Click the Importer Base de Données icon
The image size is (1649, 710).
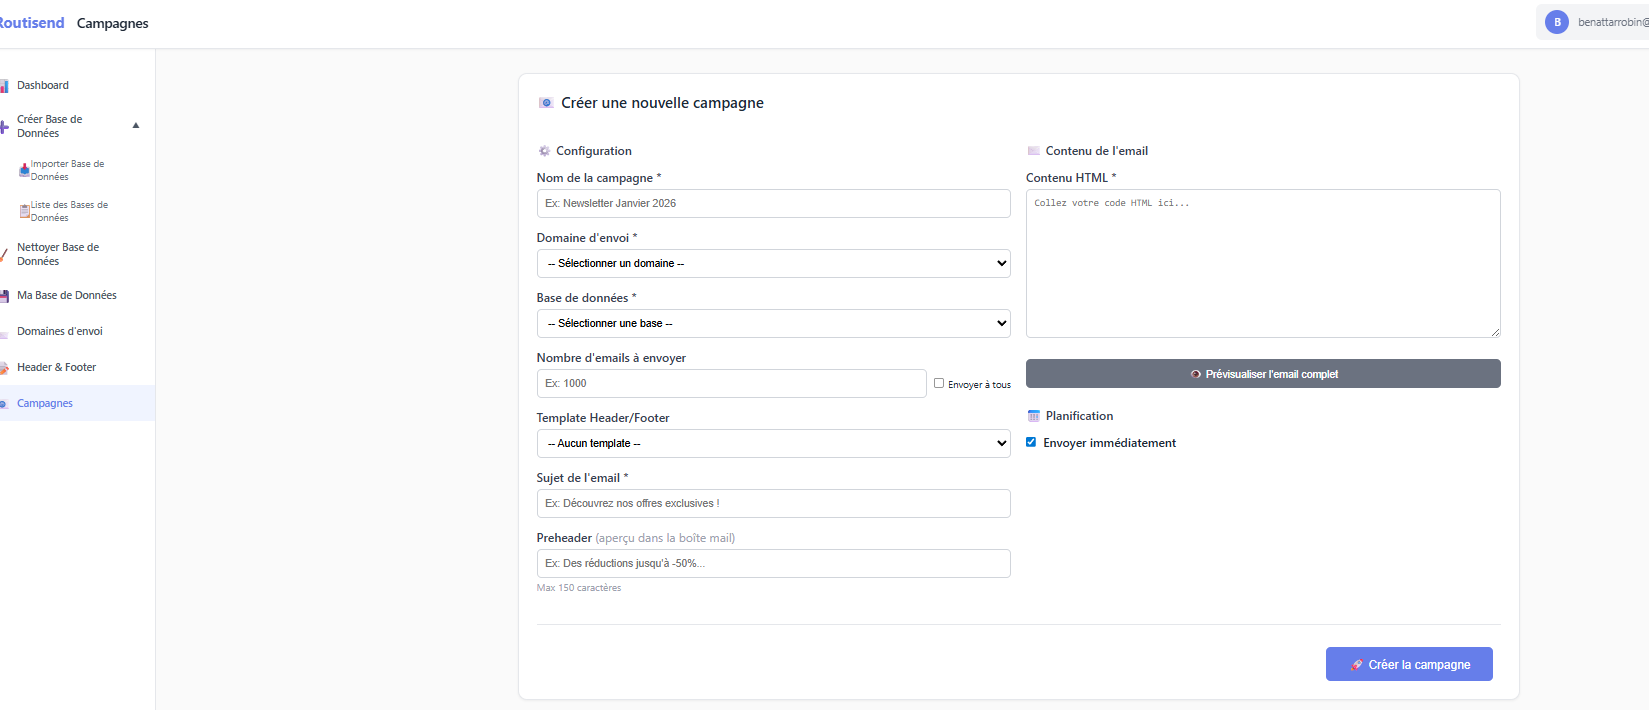tap(24, 170)
